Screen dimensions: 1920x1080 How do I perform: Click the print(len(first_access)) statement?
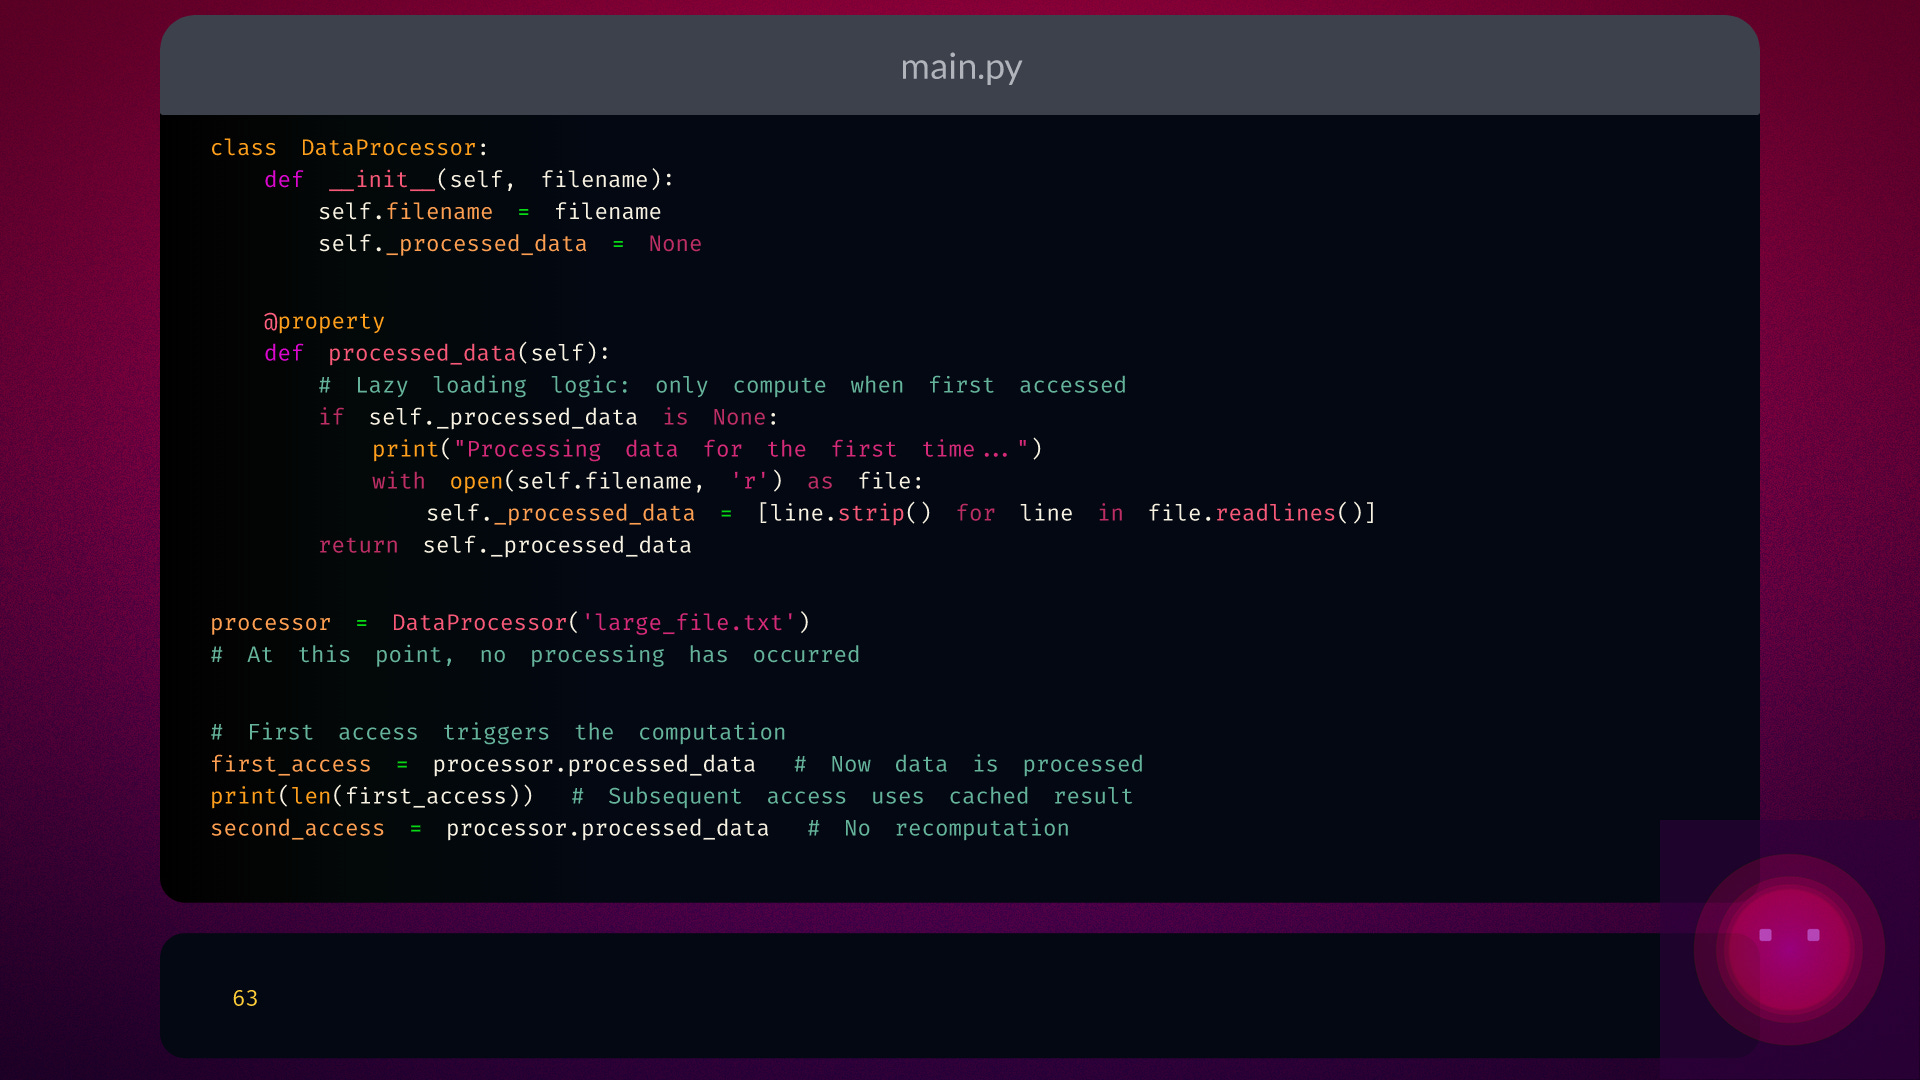(371, 796)
